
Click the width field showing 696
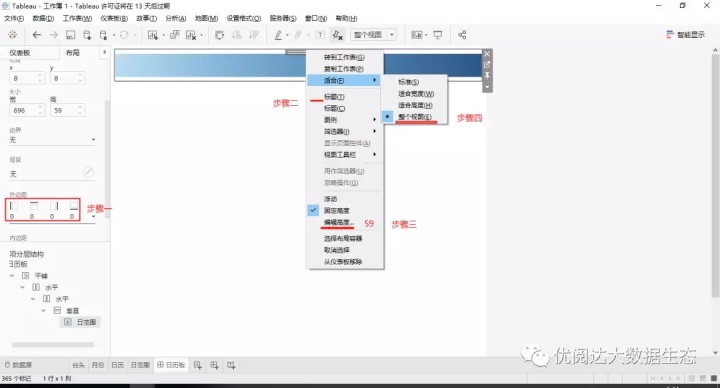(27, 111)
